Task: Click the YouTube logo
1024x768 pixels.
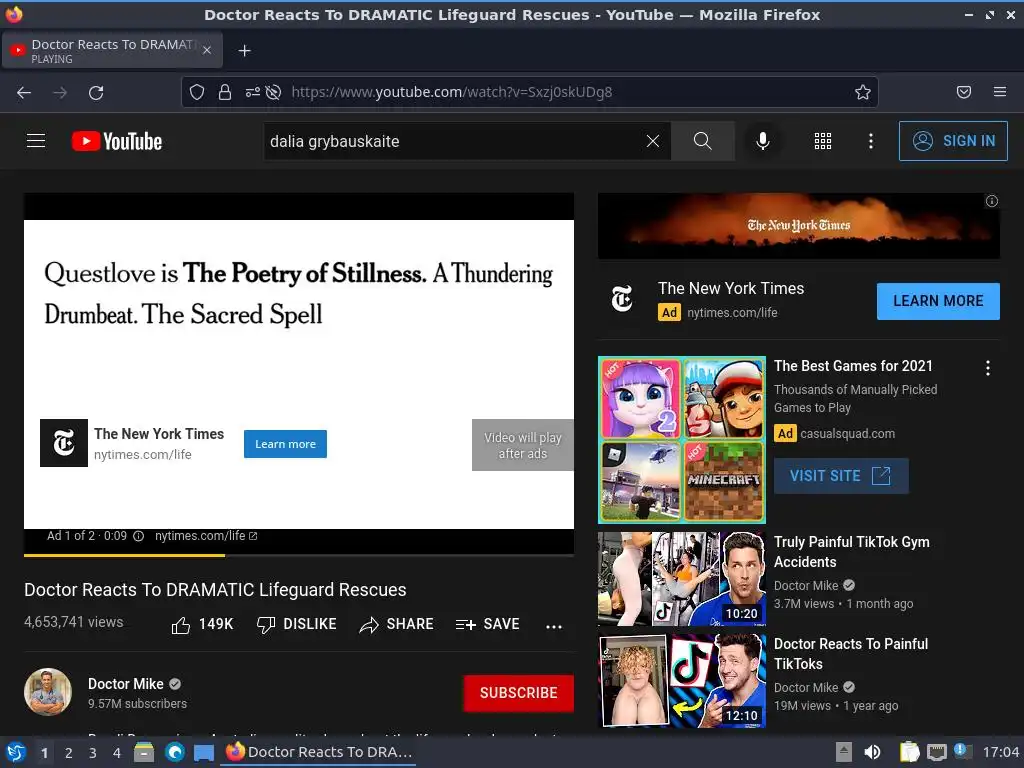Action: [x=117, y=141]
